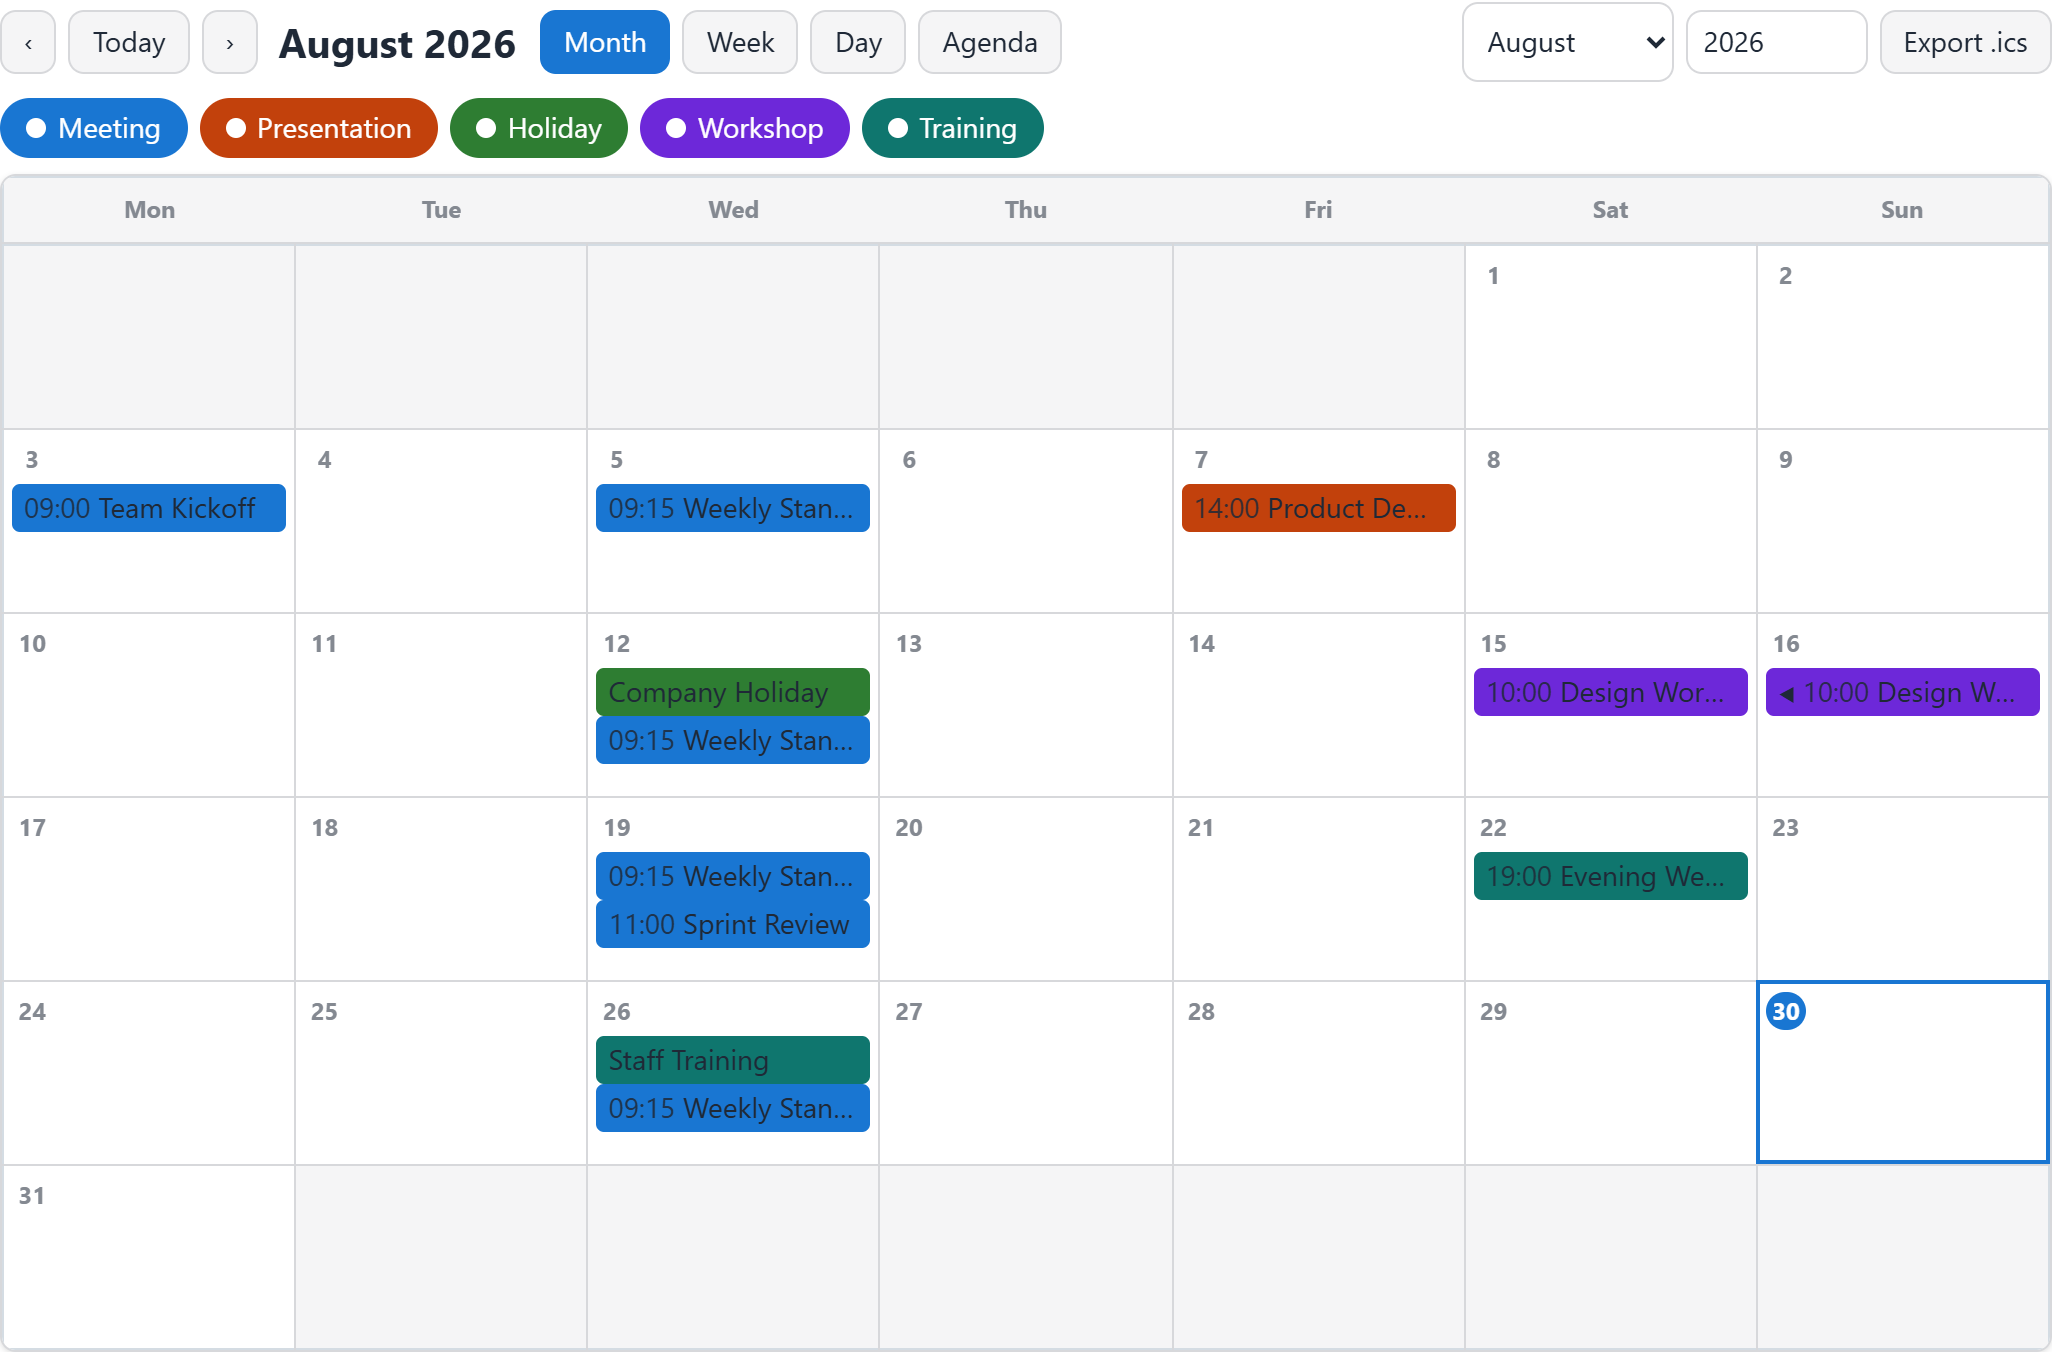The width and height of the screenshot is (2052, 1352).
Task: Click the Today button
Action: pos(129,43)
